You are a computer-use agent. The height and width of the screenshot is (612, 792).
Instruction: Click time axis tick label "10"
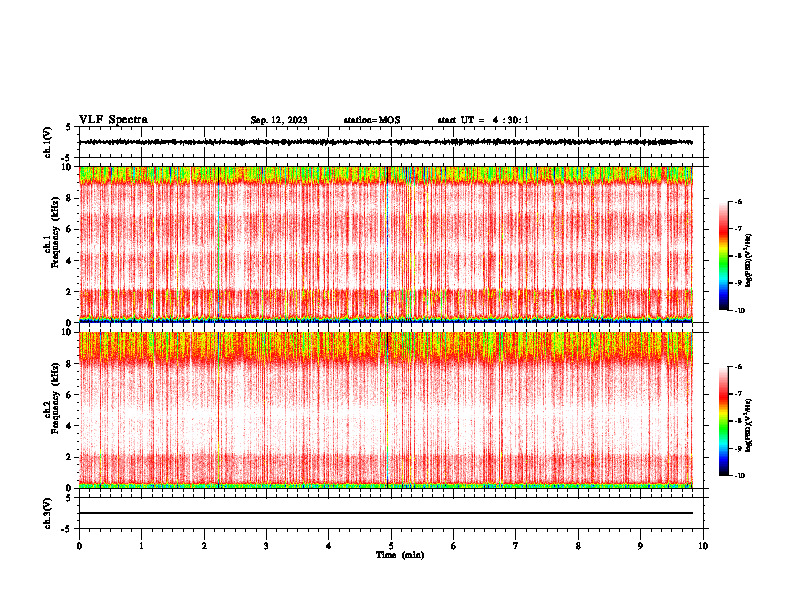click(703, 546)
